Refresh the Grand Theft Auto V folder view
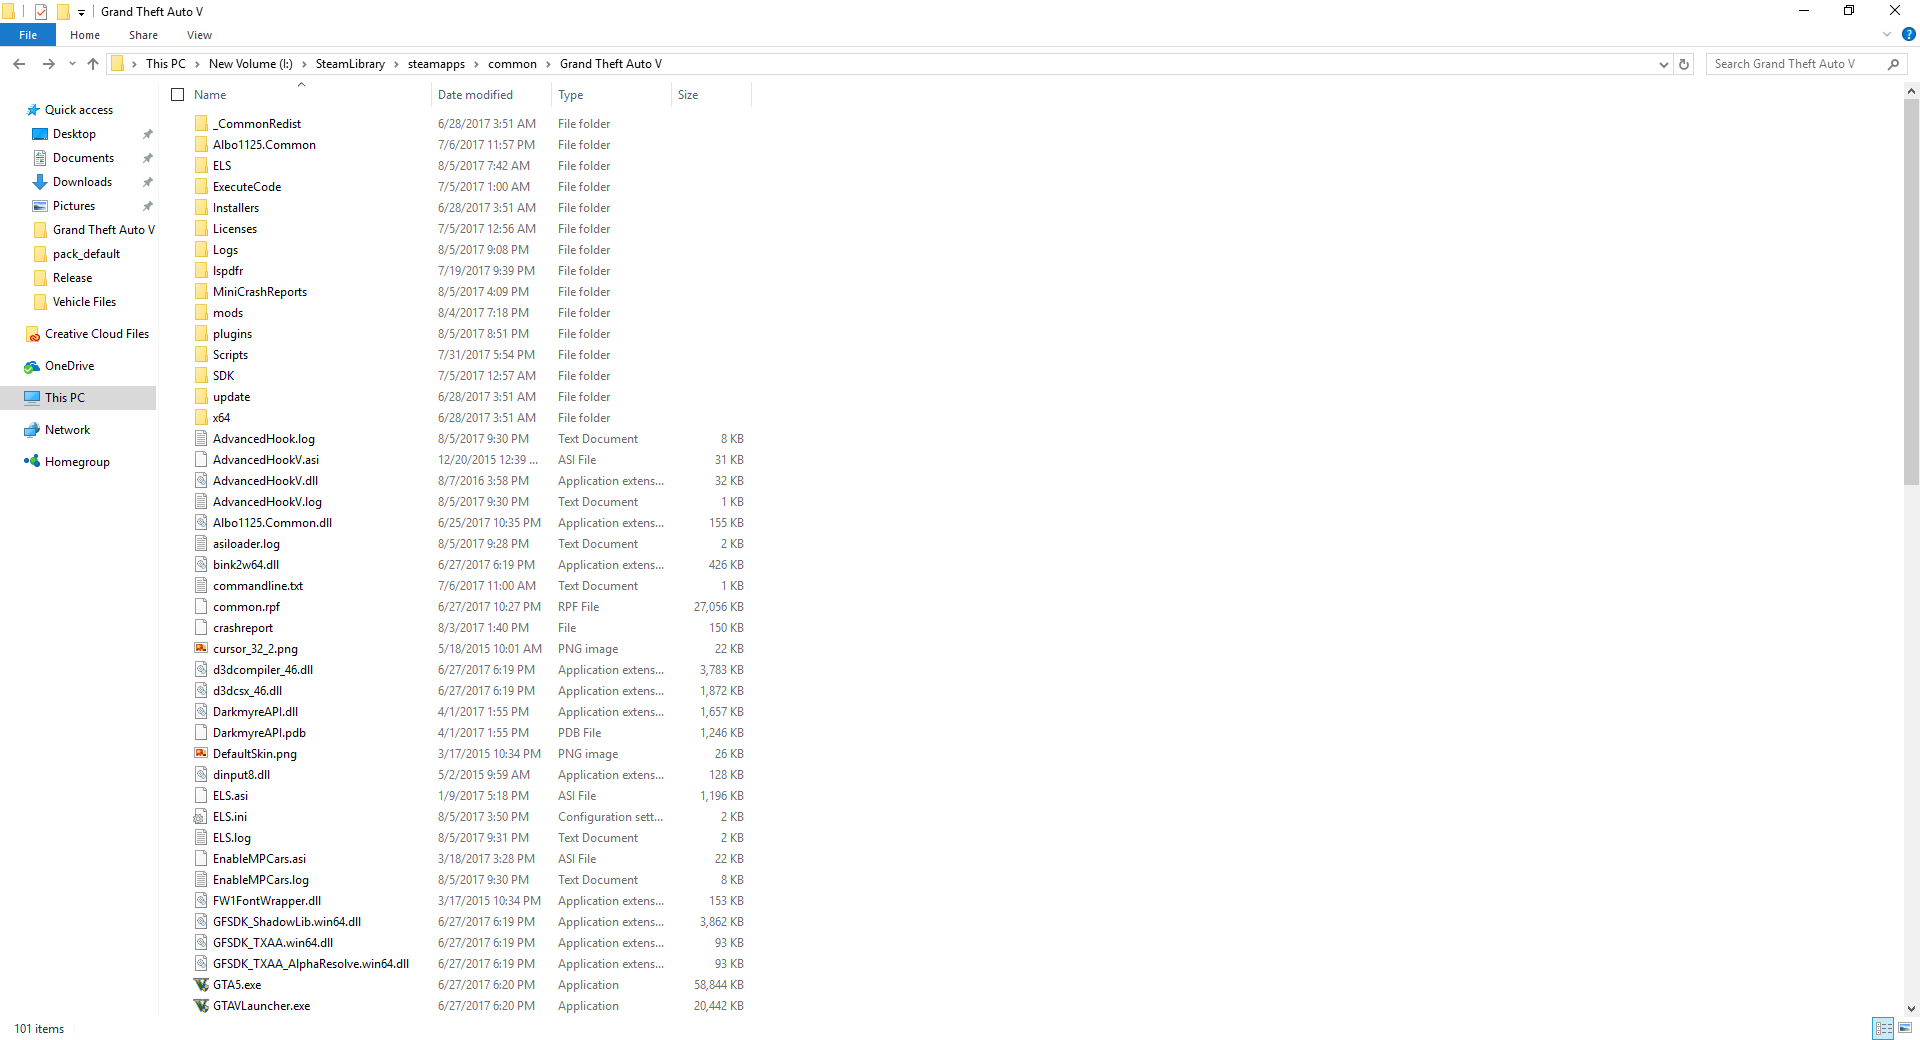 (x=1684, y=64)
